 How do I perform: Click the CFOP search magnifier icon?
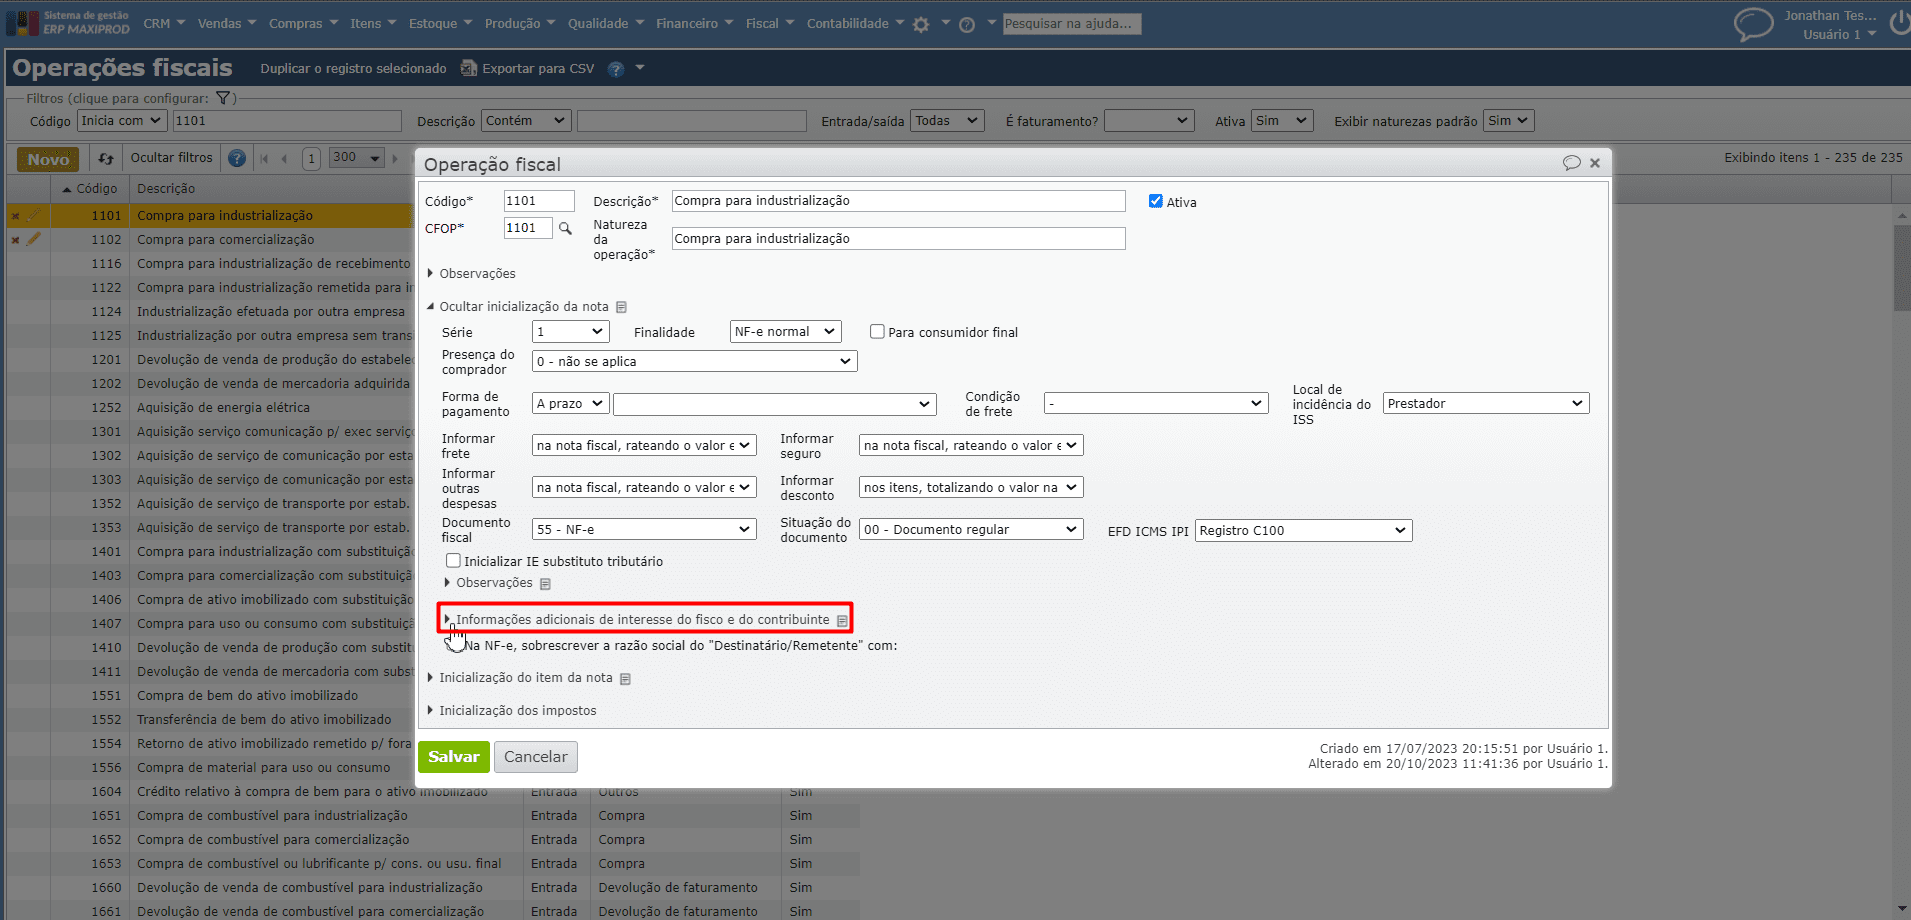pyautogui.click(x=565, y=229)
